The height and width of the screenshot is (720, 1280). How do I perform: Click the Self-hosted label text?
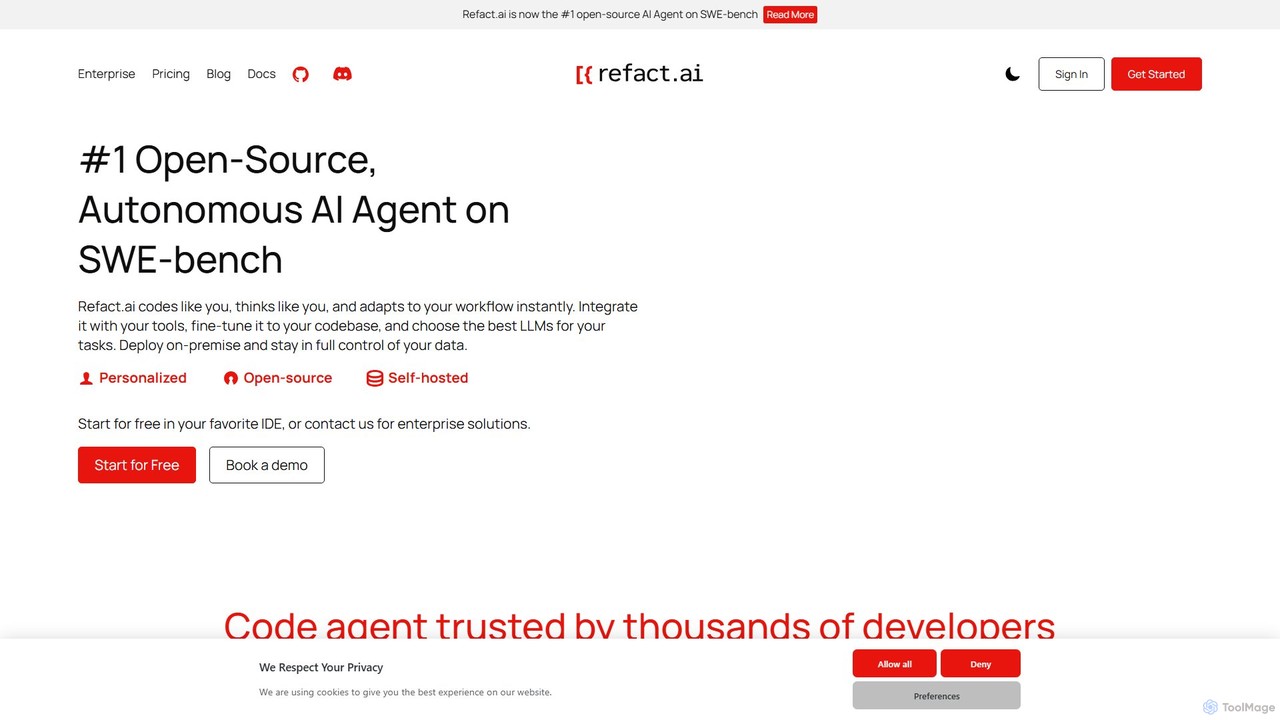tap(428, 378)
